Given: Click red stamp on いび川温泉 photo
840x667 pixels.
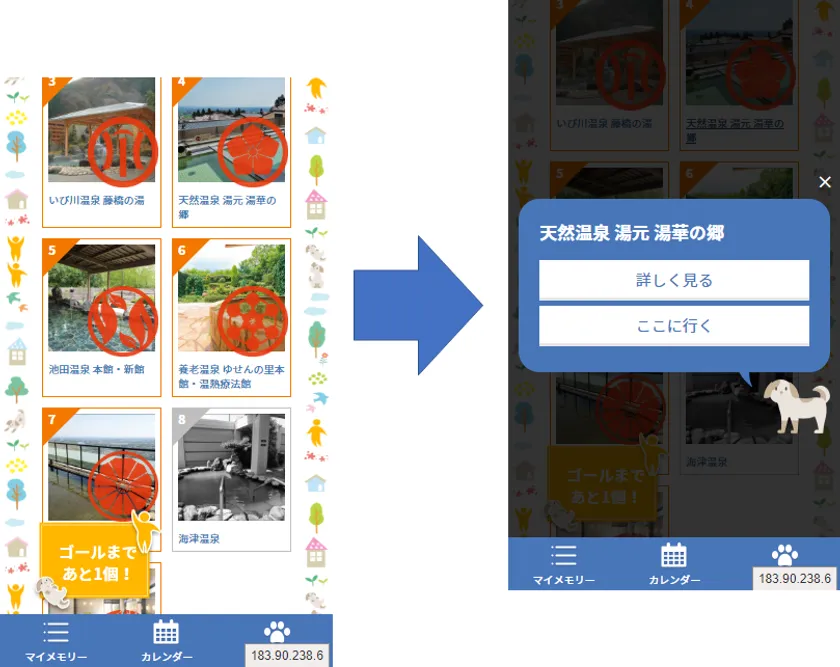Looking at the screenshot, I should [x=123, y=152].
